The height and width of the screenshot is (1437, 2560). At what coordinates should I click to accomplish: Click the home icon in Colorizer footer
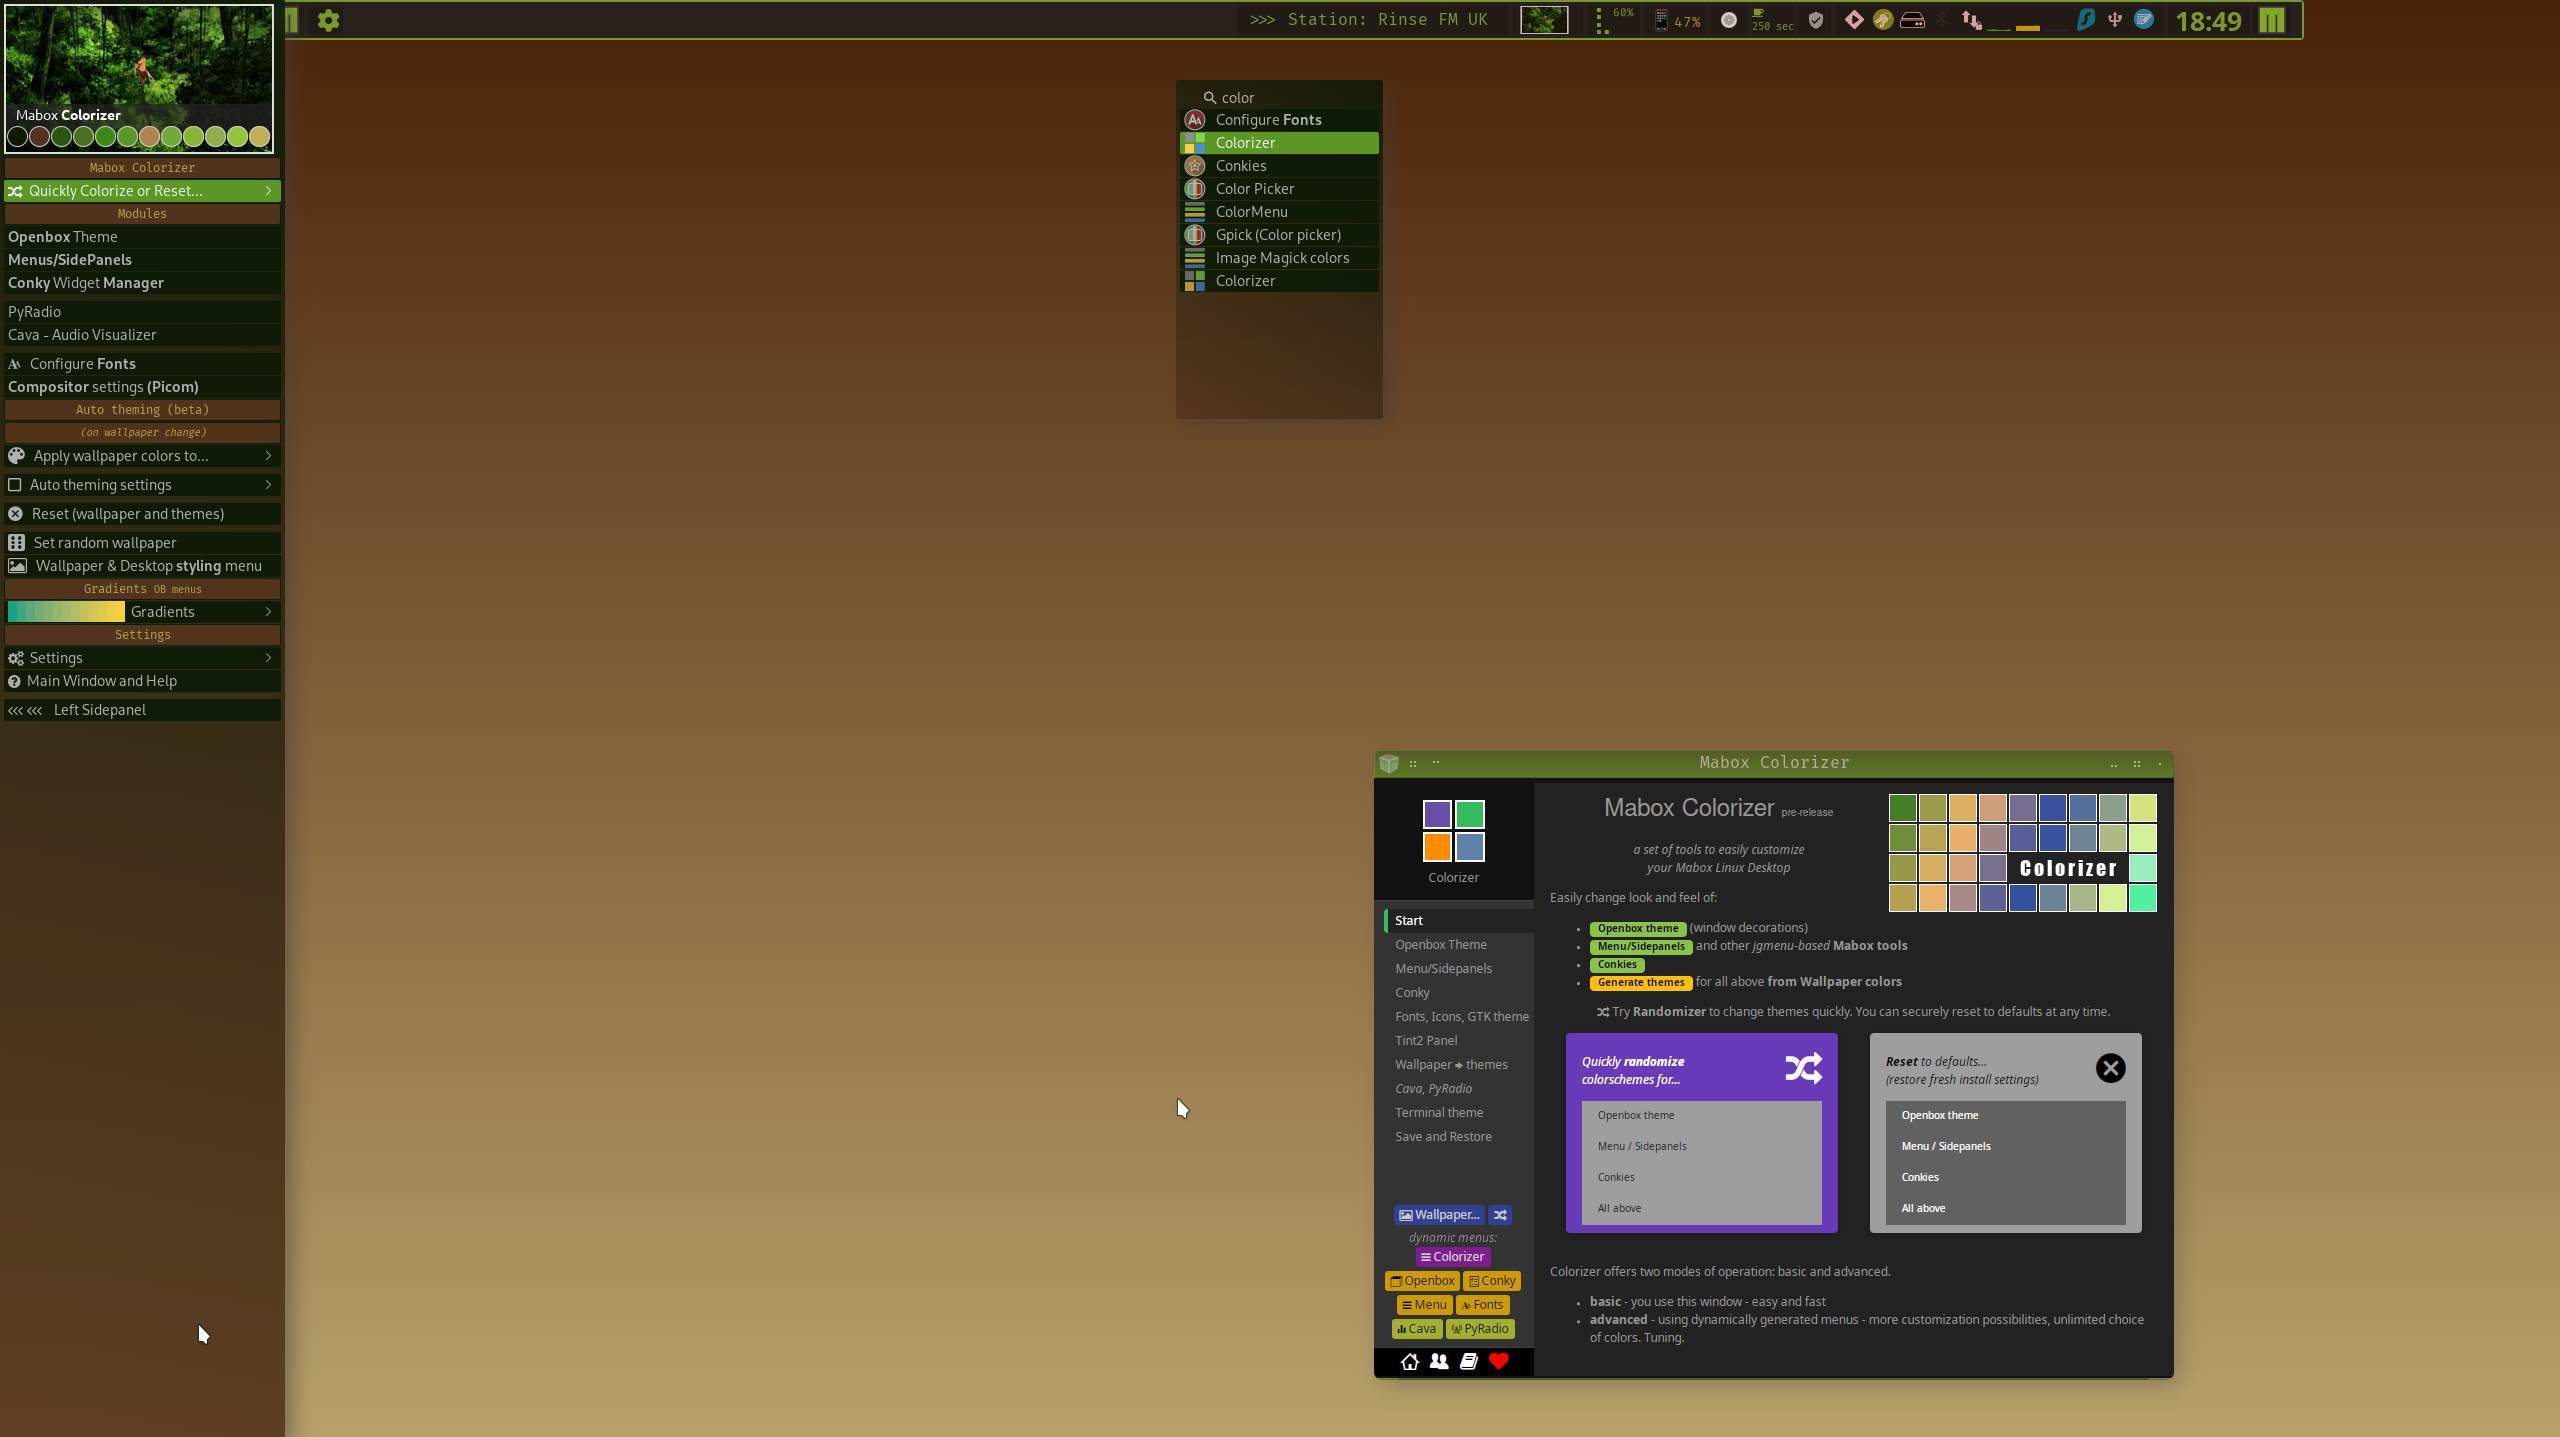click(1409, 1361)
